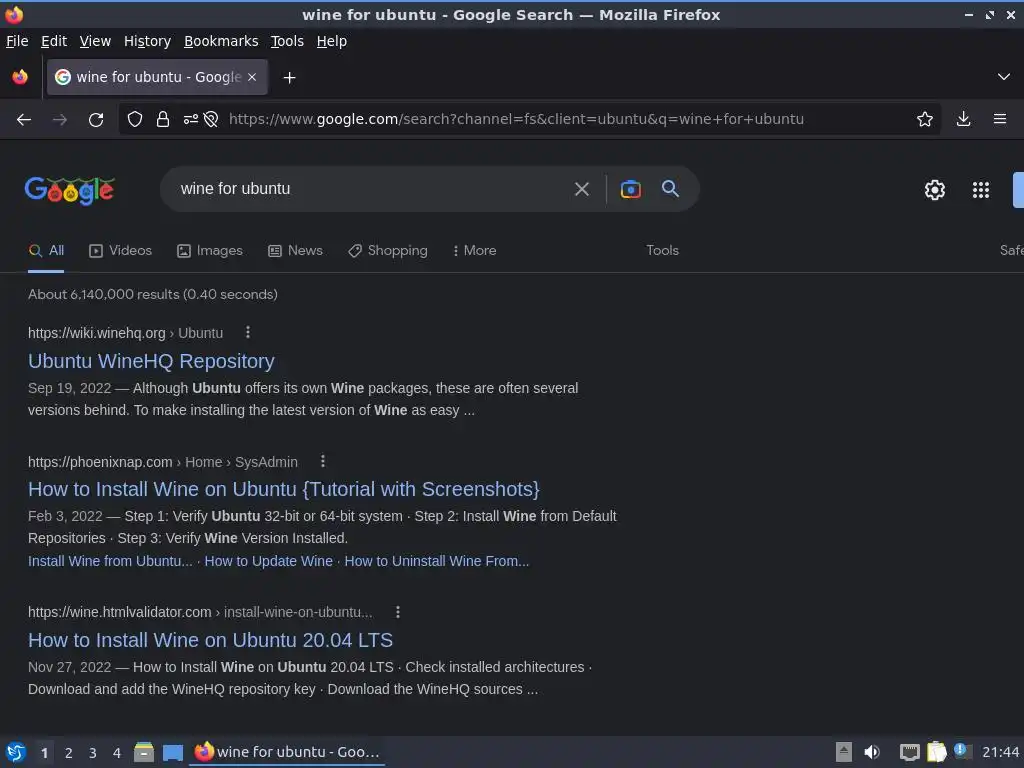The image size is (1024, 768).
Task: Click the Google logo
Action: [70, 190]
